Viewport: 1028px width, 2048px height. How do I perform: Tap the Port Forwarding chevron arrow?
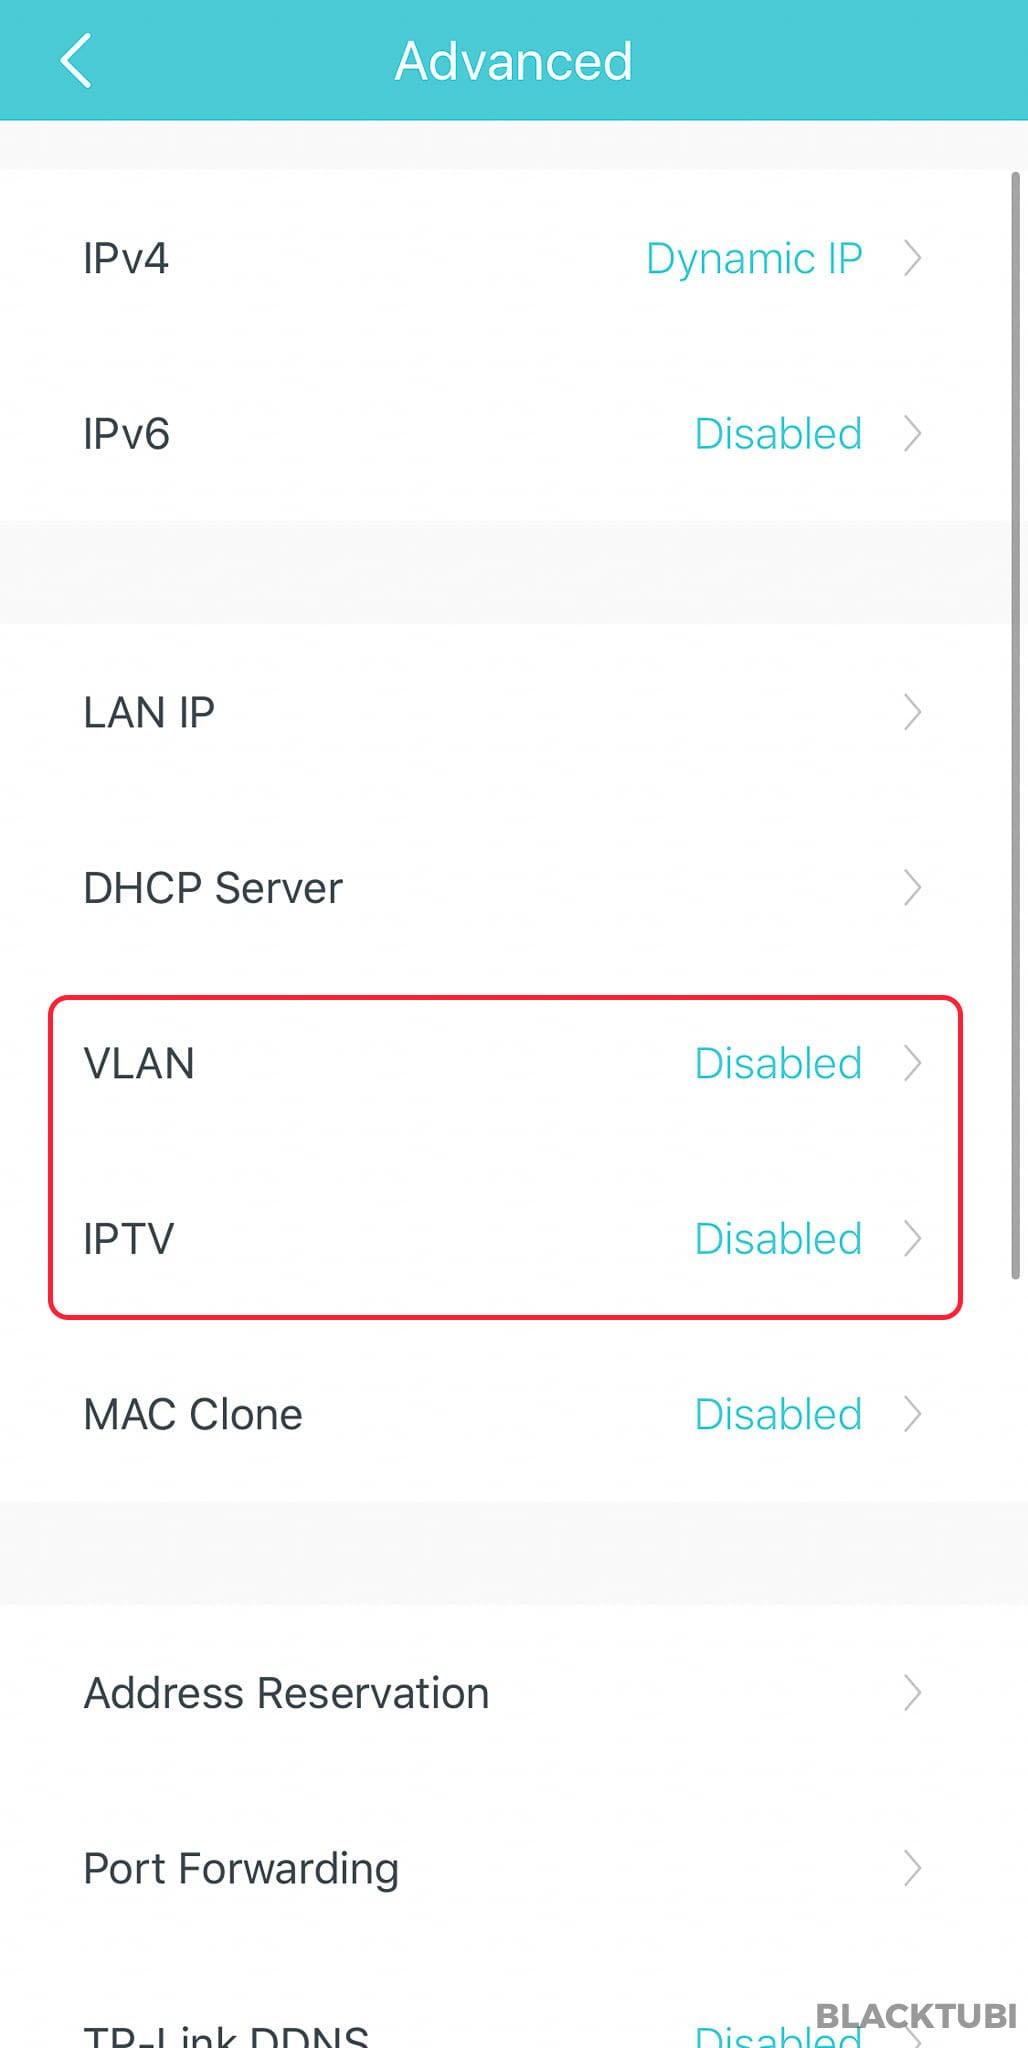point(912,1868)
